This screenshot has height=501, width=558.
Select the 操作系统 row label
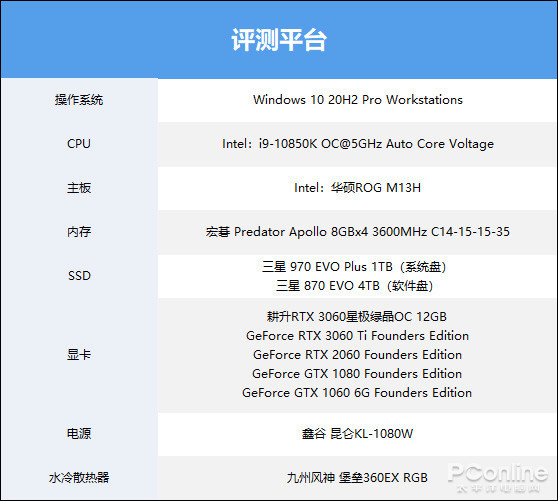79,100
